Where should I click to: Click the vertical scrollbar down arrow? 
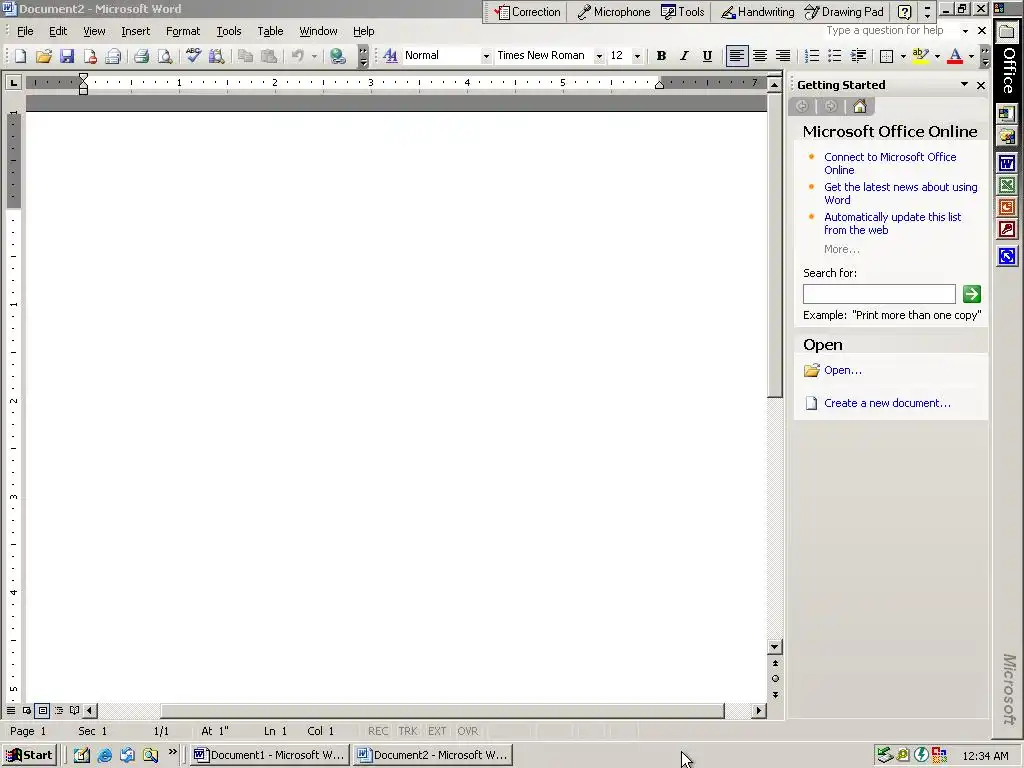click(x=775, y=647)
